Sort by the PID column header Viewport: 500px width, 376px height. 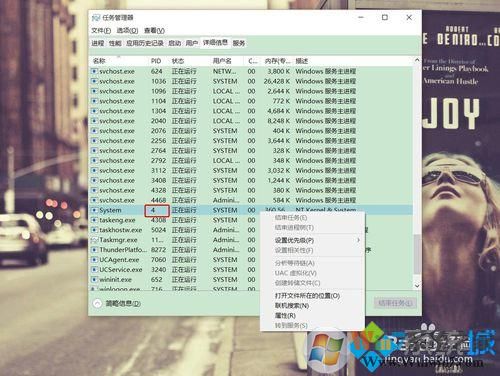tap(156, 61)
